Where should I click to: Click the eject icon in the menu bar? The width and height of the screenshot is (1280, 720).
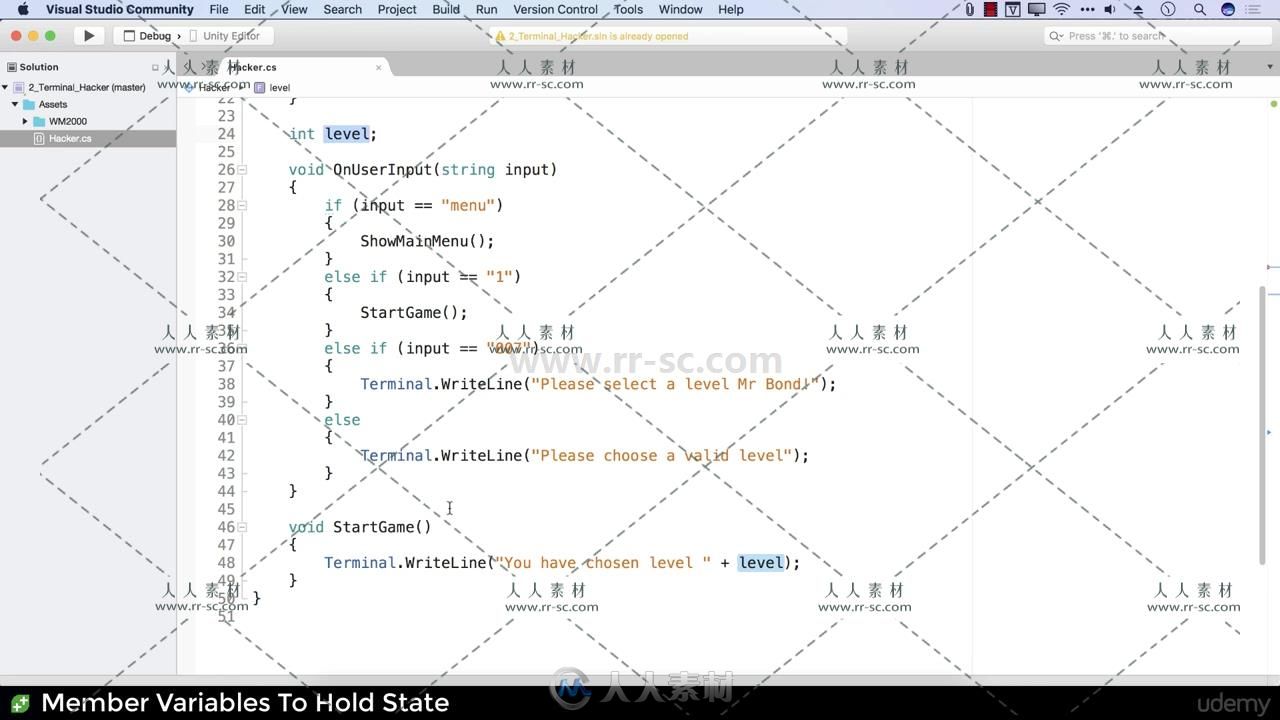point(1138,9)
